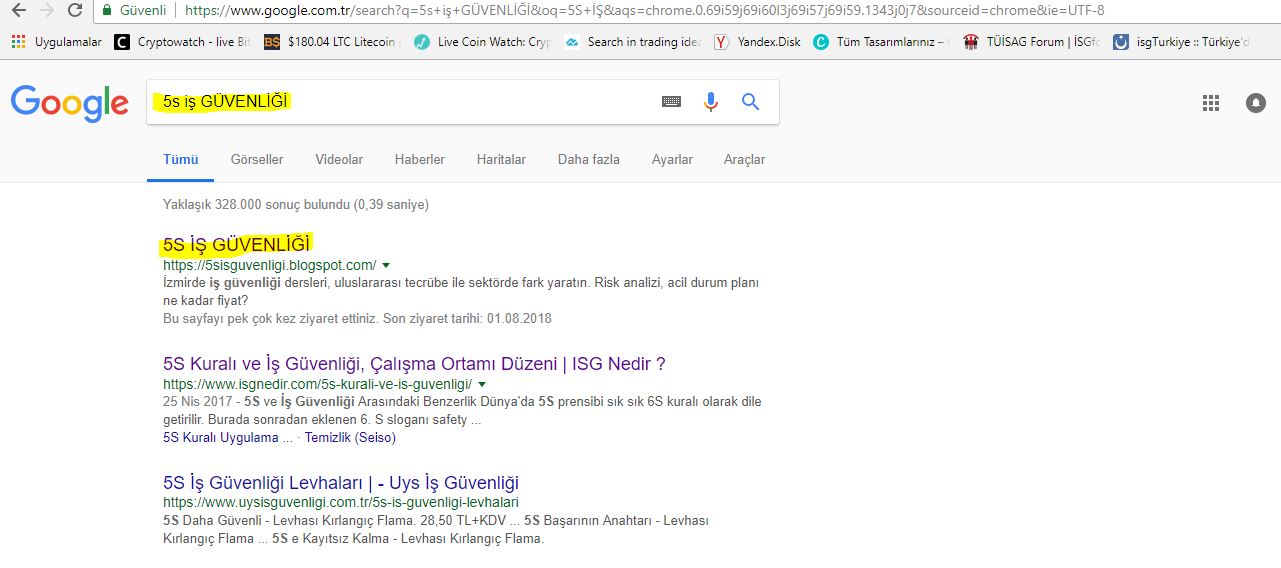Click the green secure padlock icon
Screen dimensions: 1281x568
coord(109,10)
